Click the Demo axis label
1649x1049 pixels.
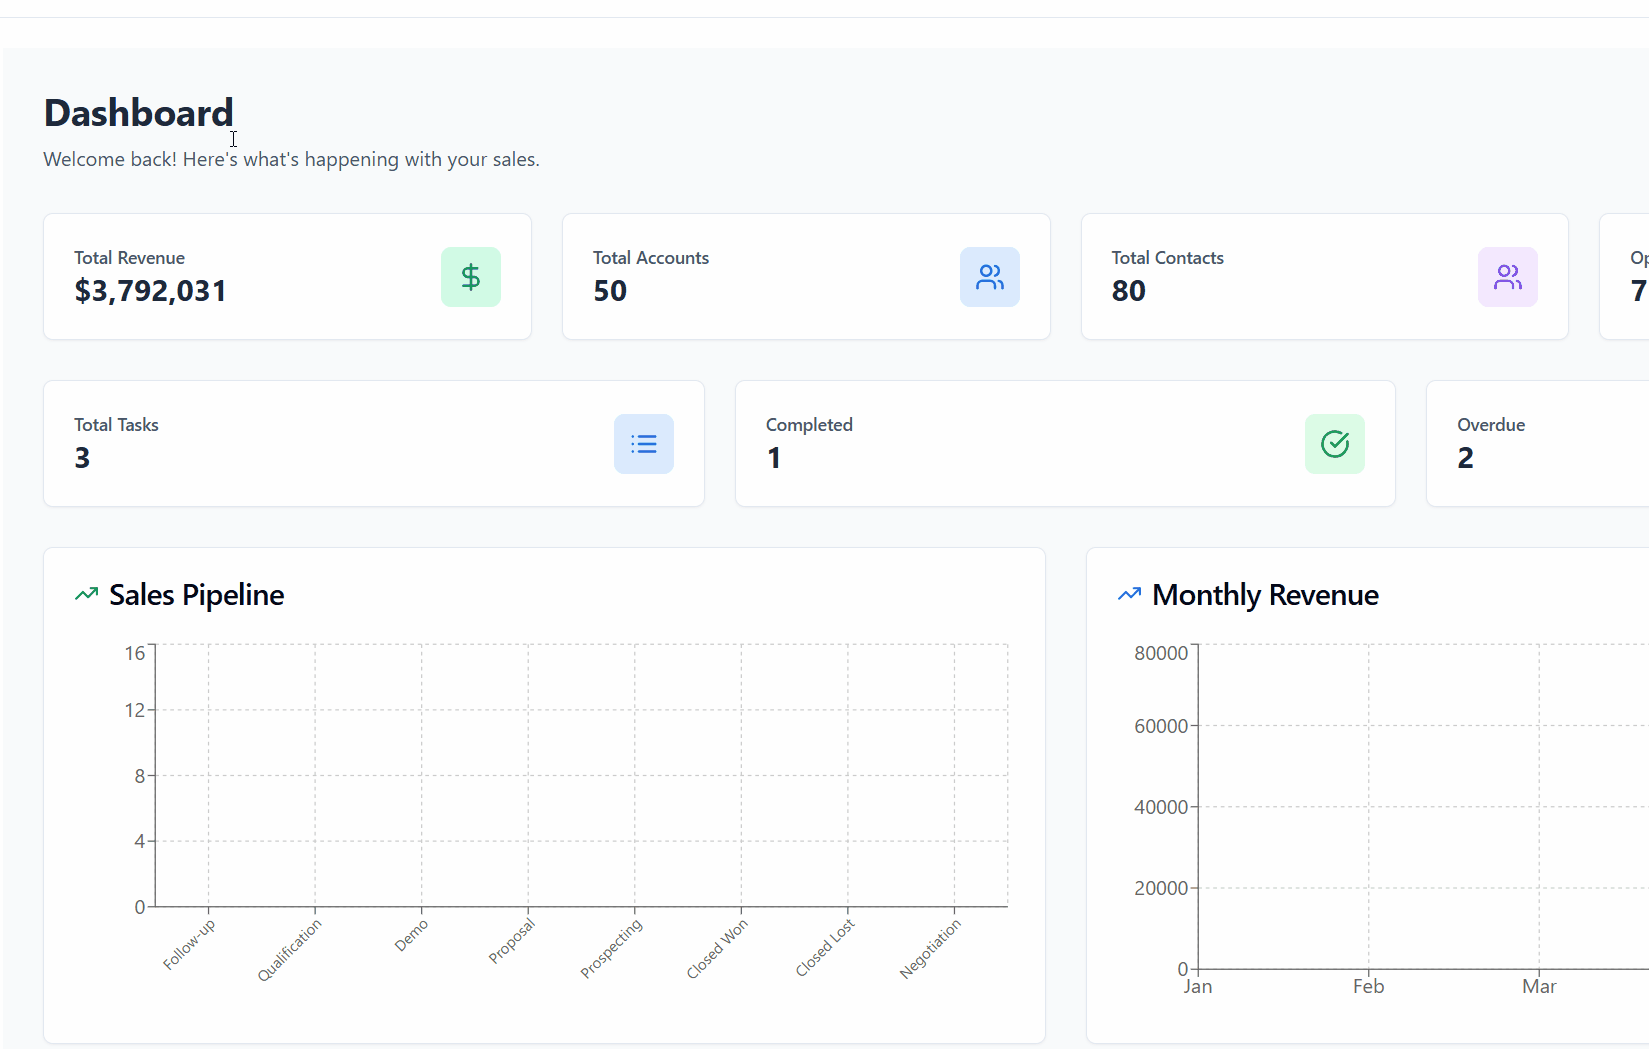coord(411,935)
